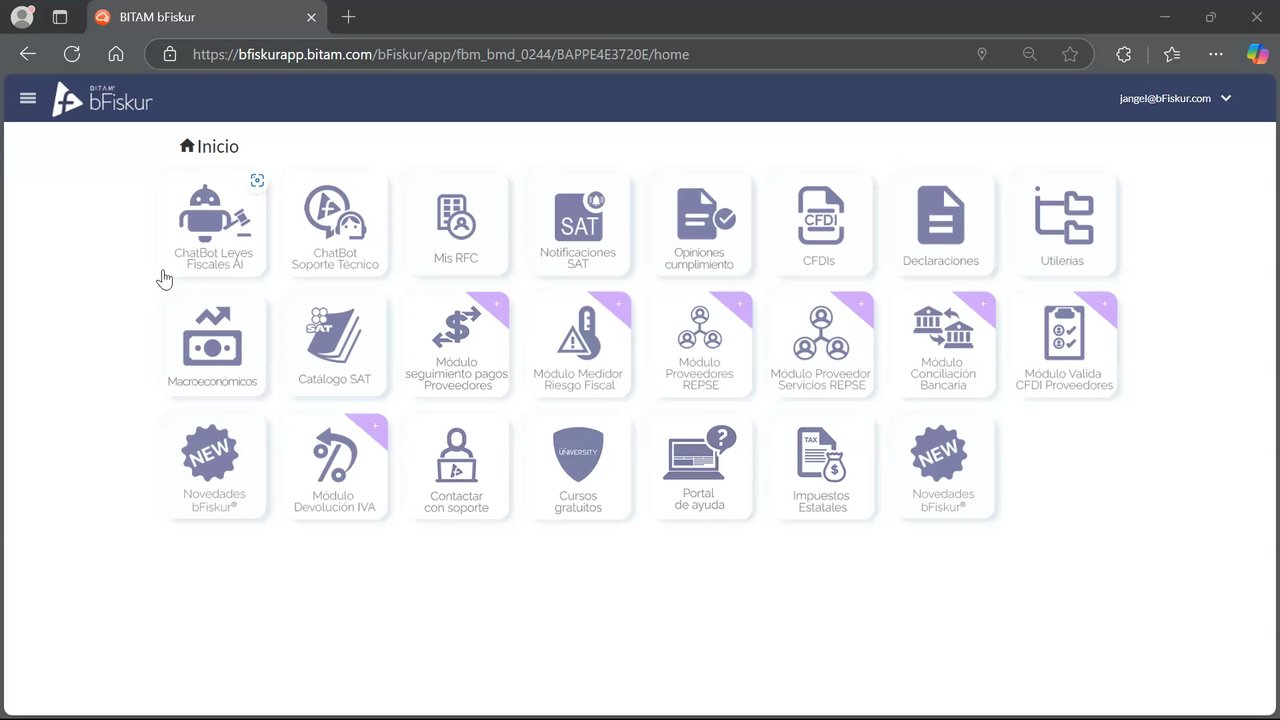Select the BITAM bFiskur browser tab
The image size is (1280, 720).
tap(205, 17)
